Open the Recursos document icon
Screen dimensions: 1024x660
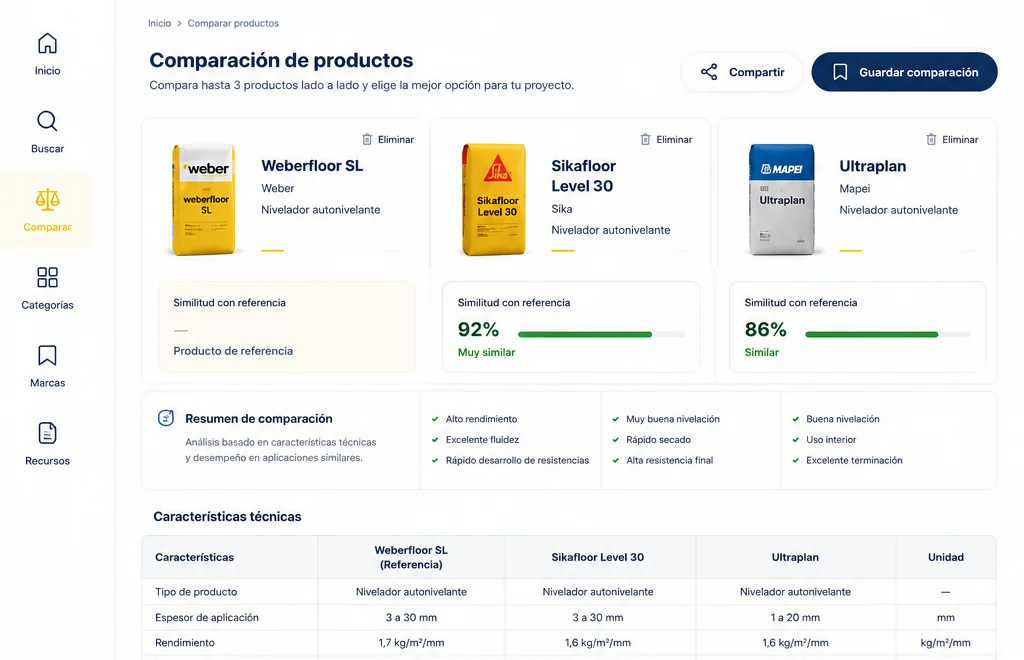coord(47,433)
